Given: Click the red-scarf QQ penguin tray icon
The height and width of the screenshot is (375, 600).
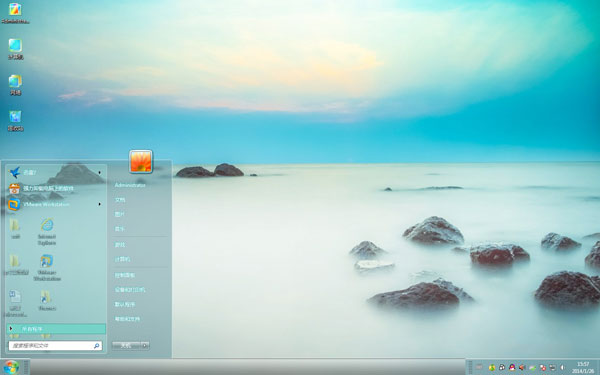Looking at the screenshot, I should pyautogui.click(x=512, y=368).
